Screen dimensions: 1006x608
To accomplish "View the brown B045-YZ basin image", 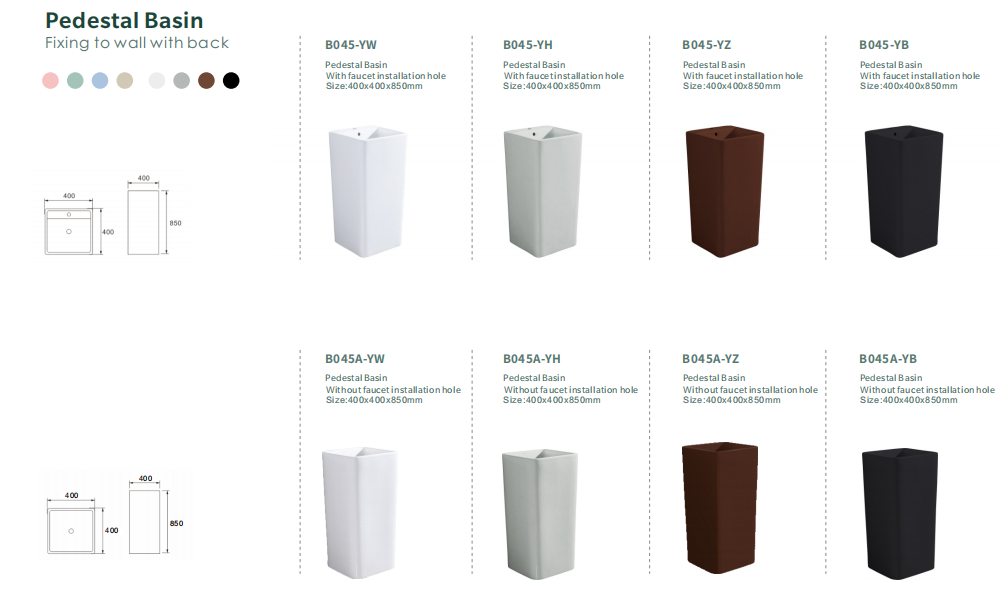I will pyautogui.click(x=725, y=192).
